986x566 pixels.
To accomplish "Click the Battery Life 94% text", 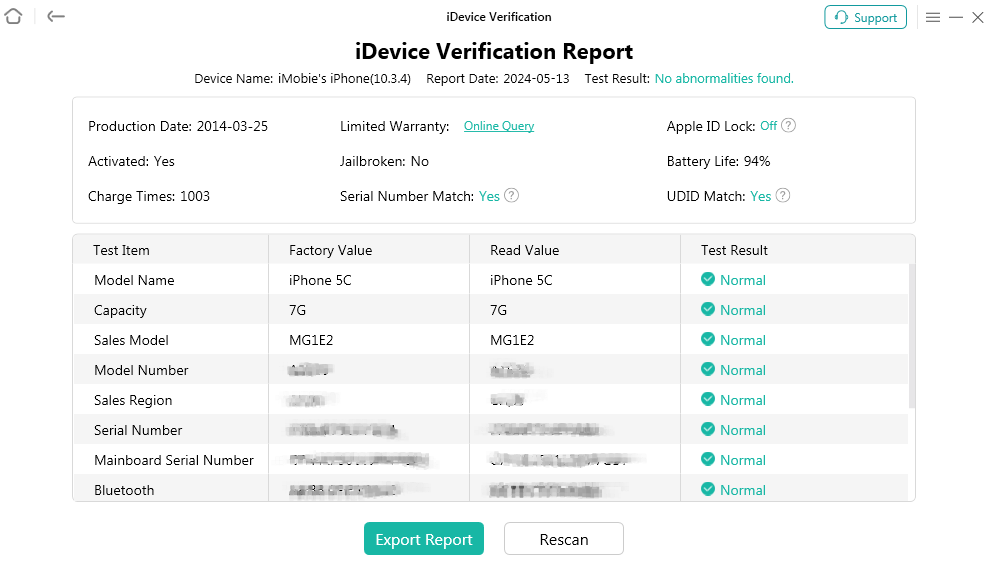I will 718,162.
